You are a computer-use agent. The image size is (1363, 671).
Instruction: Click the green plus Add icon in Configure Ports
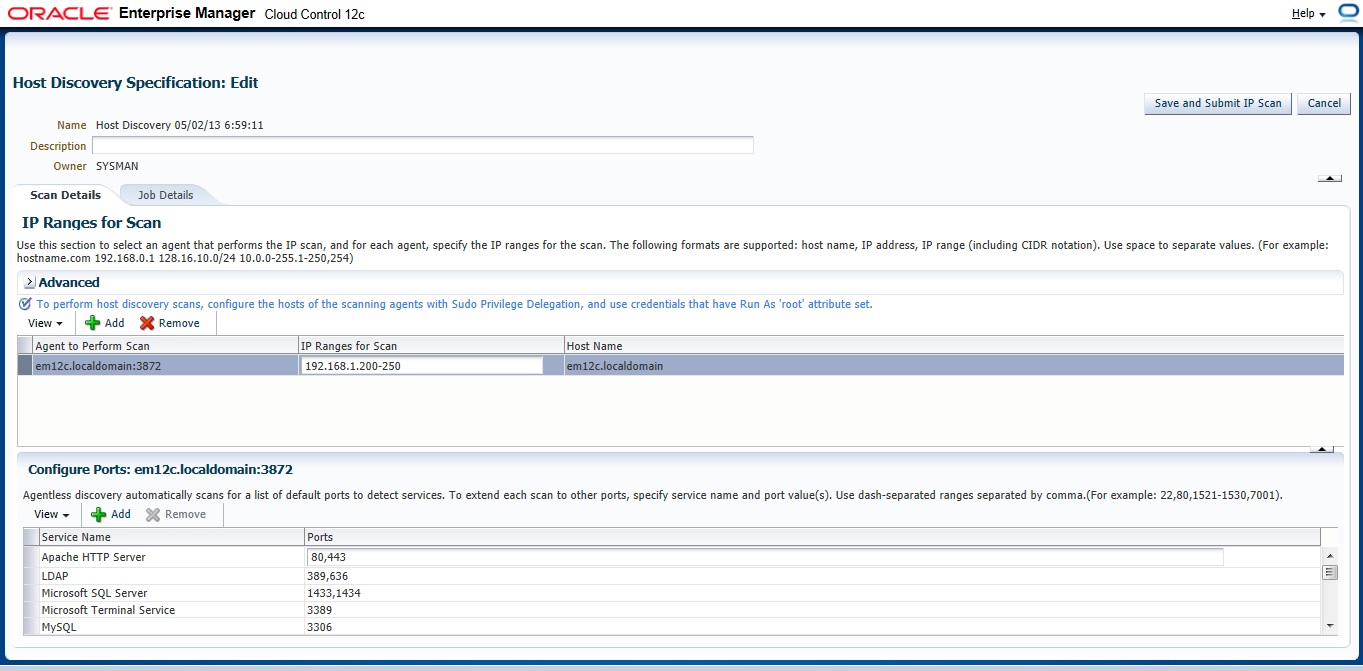pos(99,514)
